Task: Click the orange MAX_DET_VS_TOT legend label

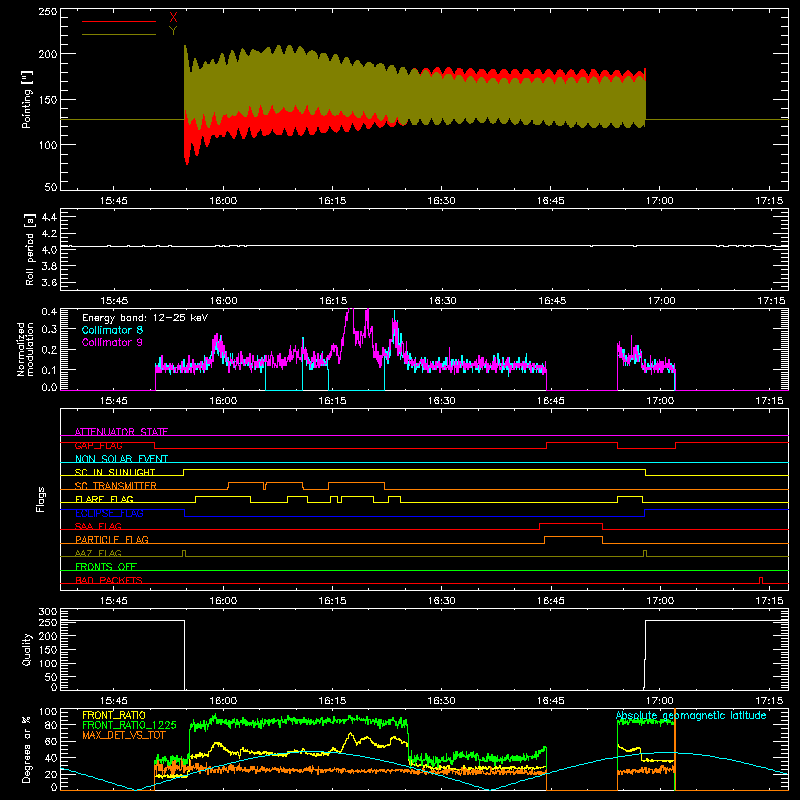Action: coord(124,735)
